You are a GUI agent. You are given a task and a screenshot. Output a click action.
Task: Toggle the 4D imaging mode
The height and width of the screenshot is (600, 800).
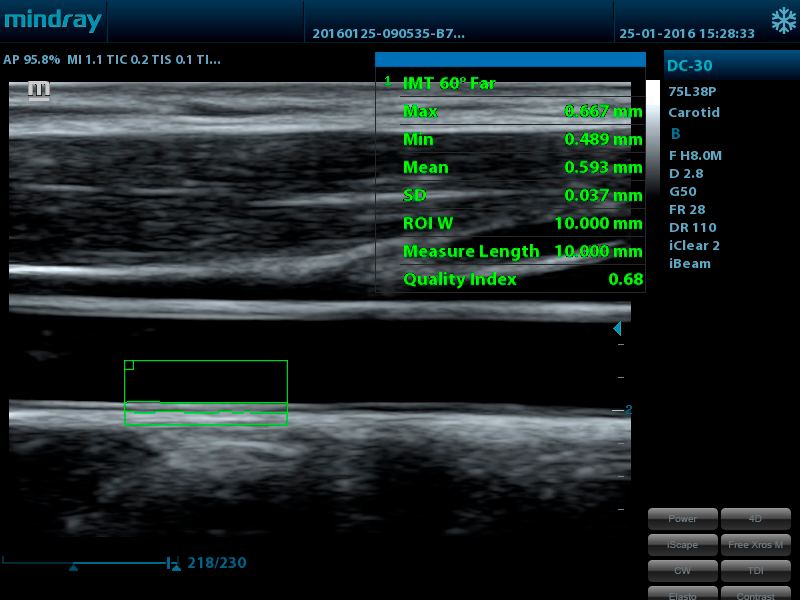click(x=755, y=519)
